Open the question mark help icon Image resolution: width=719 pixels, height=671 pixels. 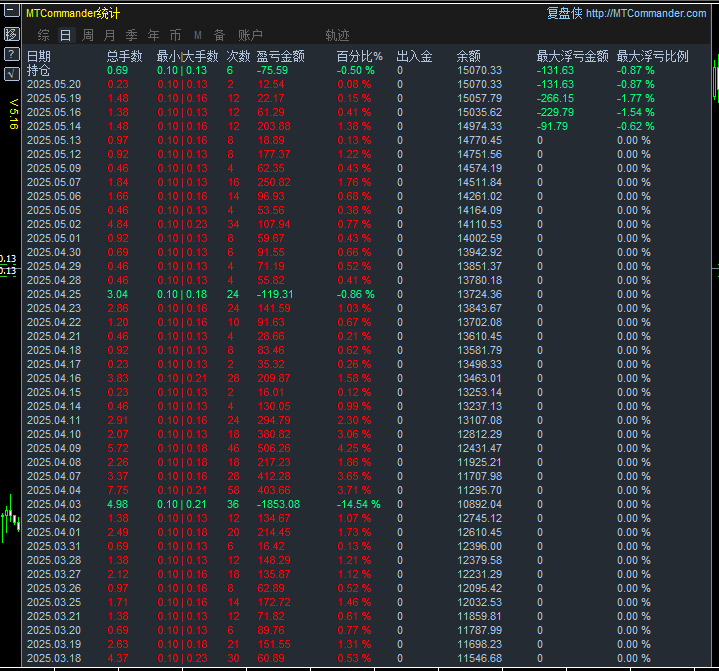[x=11, y=54]
